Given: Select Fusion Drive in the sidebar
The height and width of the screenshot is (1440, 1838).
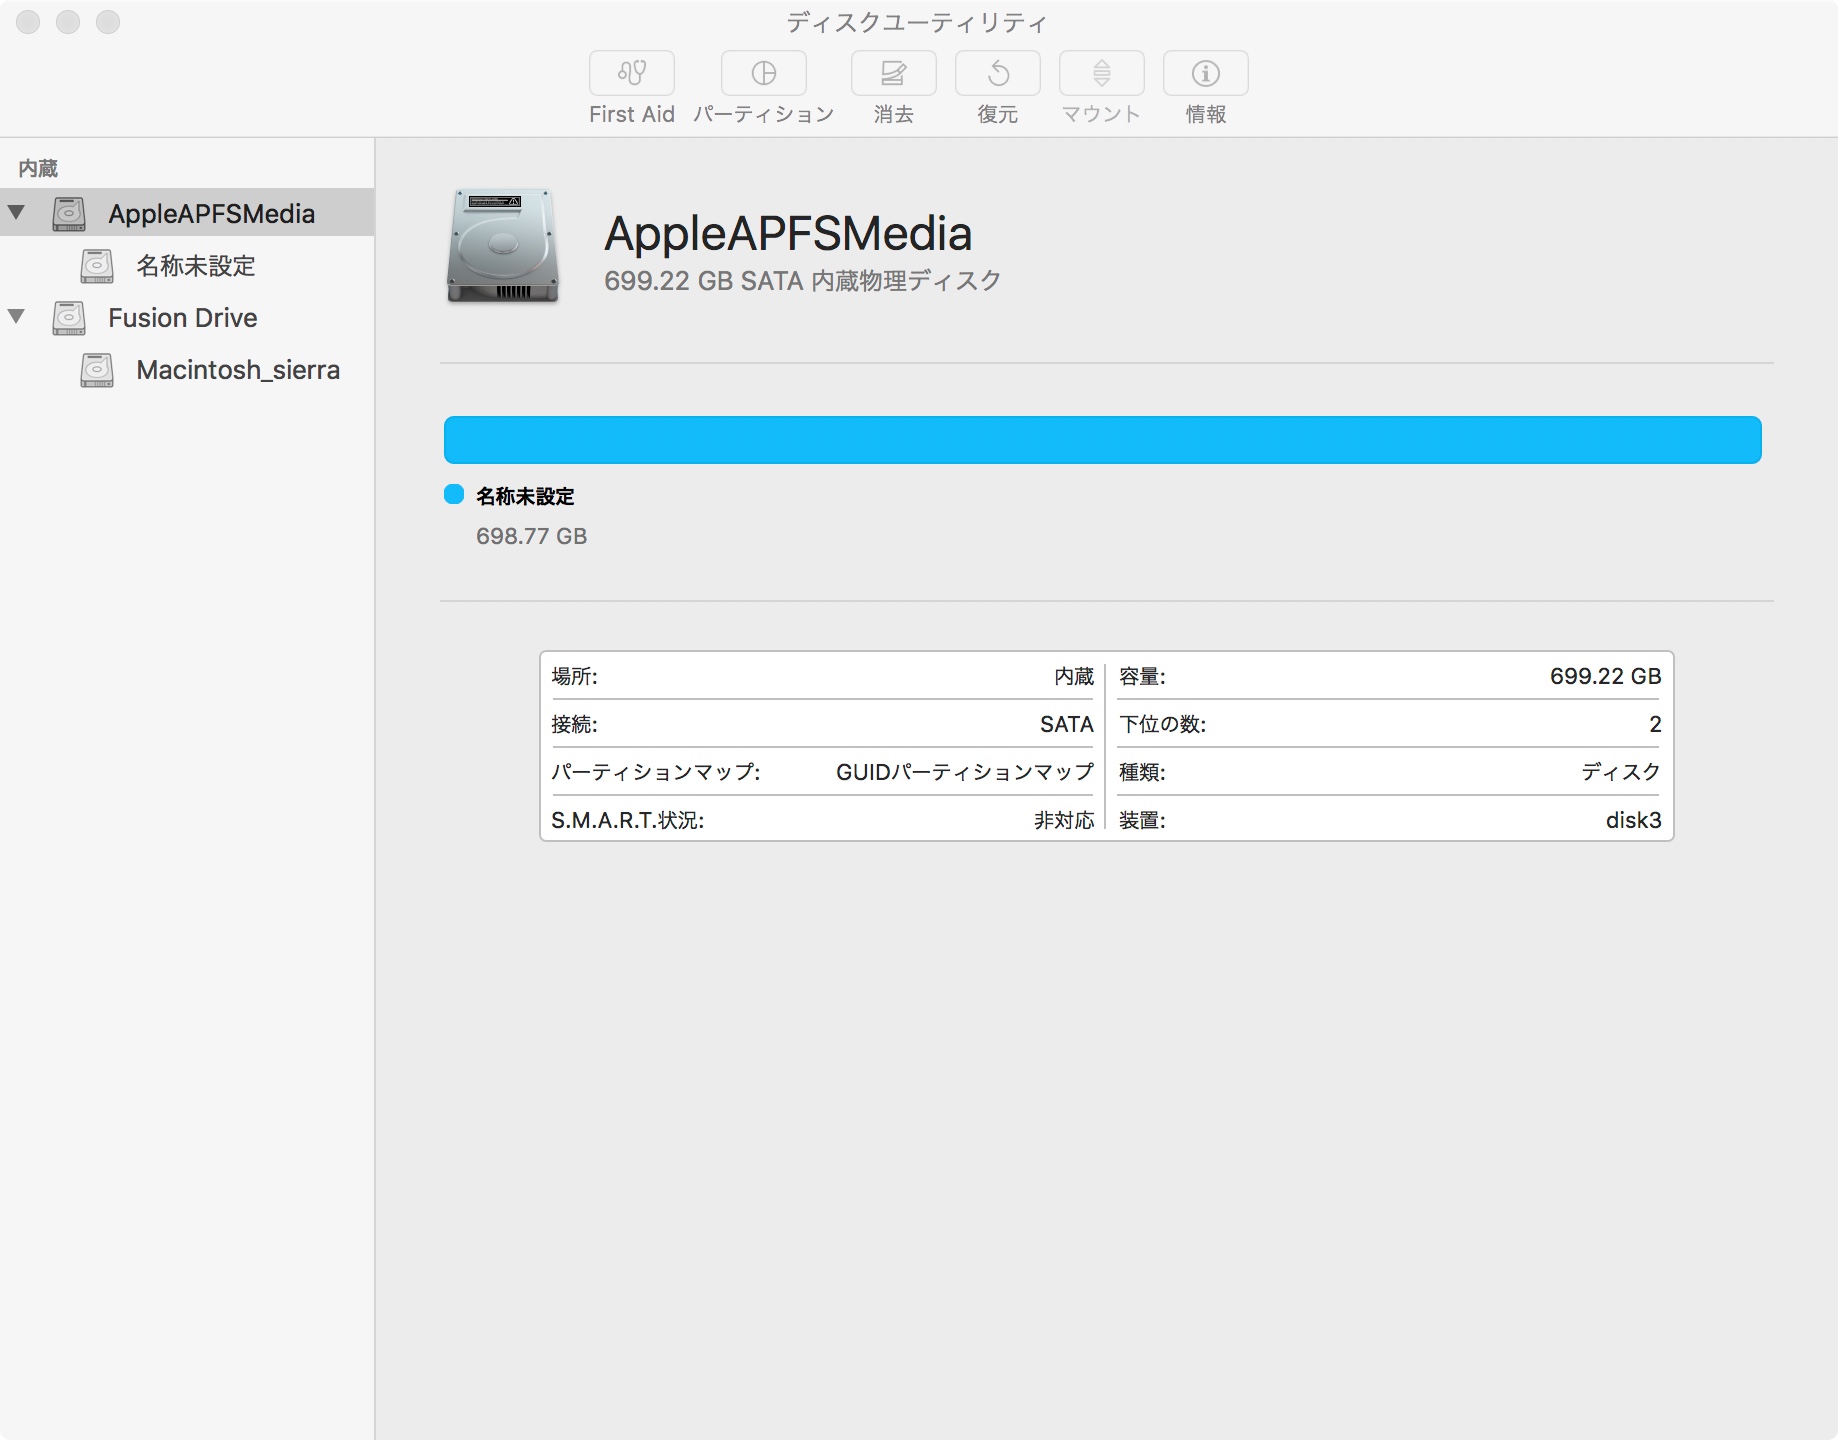Looking at the screenshot, I should [x=187, y=317].
